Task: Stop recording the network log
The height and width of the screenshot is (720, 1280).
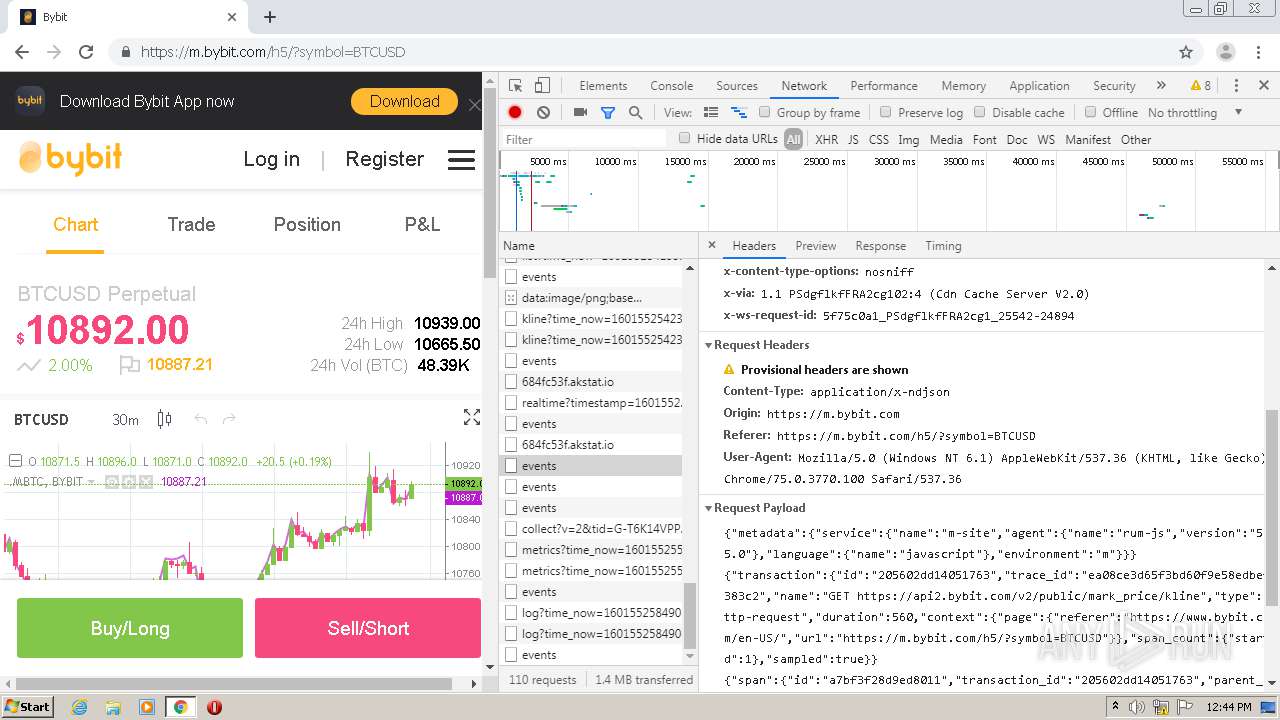Action: click(x=515, y=113)
